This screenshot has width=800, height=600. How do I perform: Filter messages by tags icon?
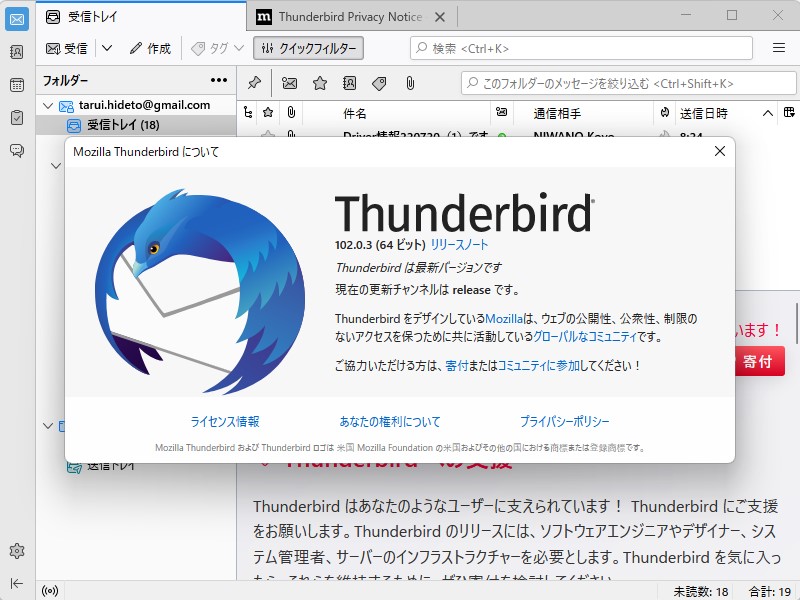[x=380, y=84]
